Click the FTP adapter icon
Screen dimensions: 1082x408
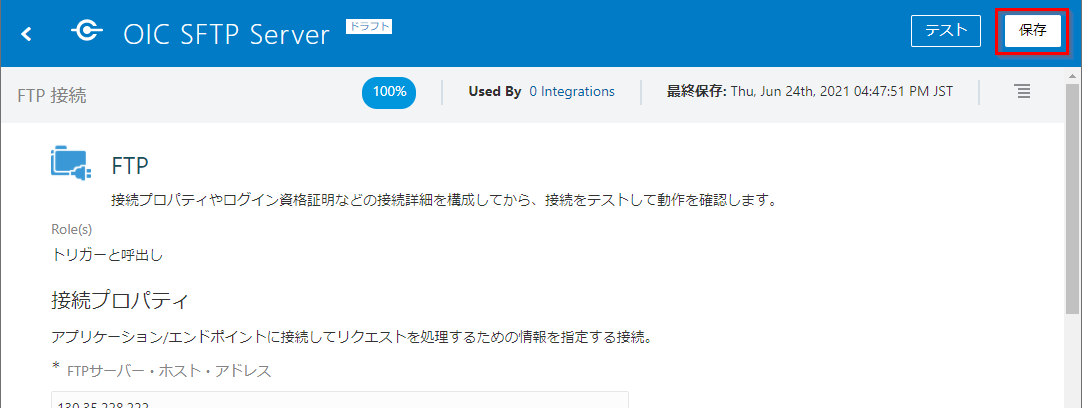71,163
